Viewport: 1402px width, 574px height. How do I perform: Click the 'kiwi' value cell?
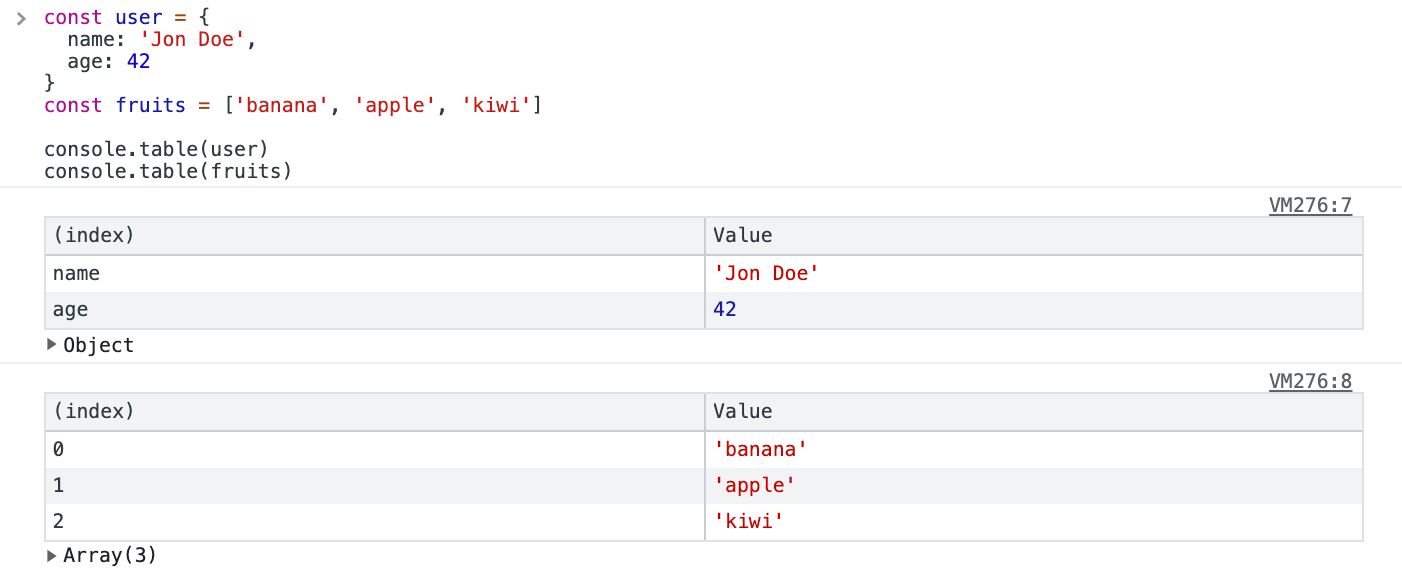pyautogui.click(x=1033, y=522)
